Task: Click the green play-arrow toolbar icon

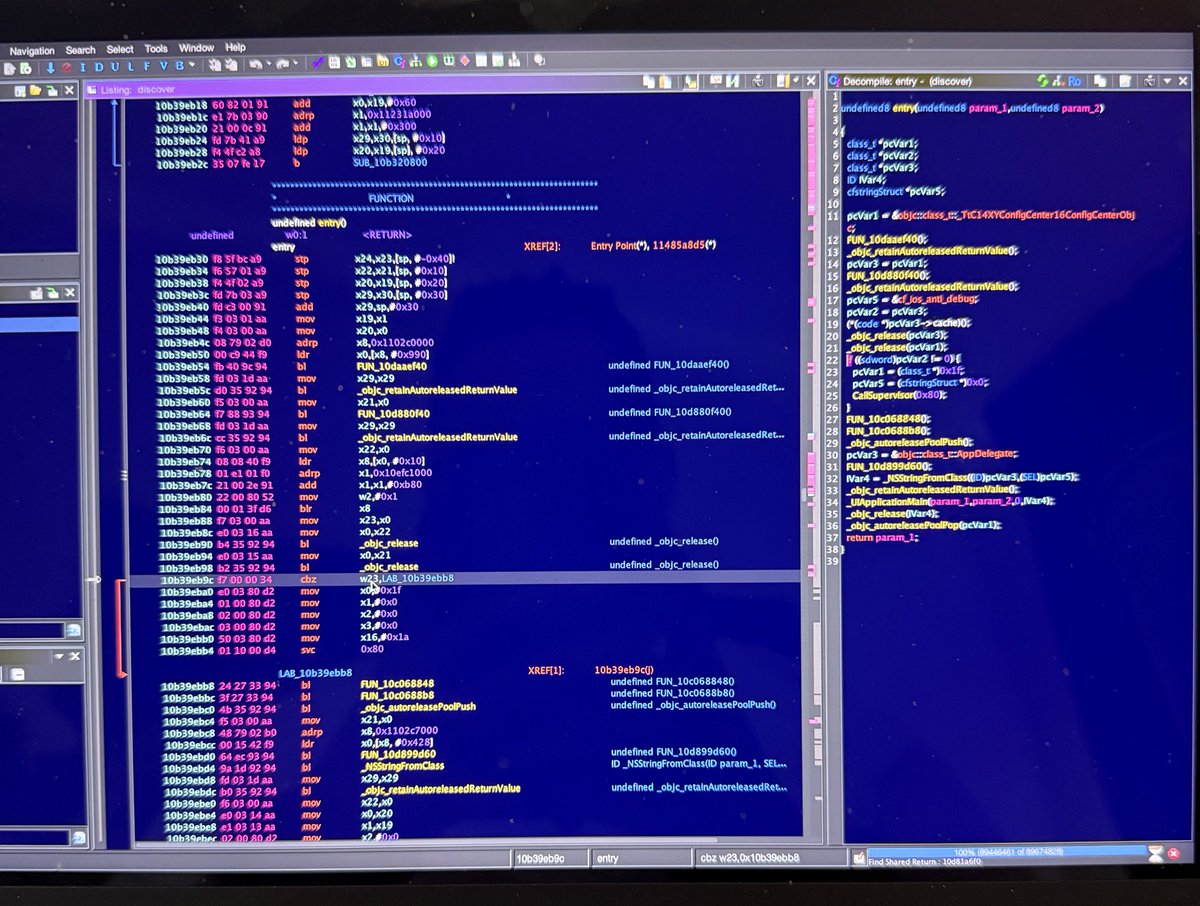Action: point(432,61)
